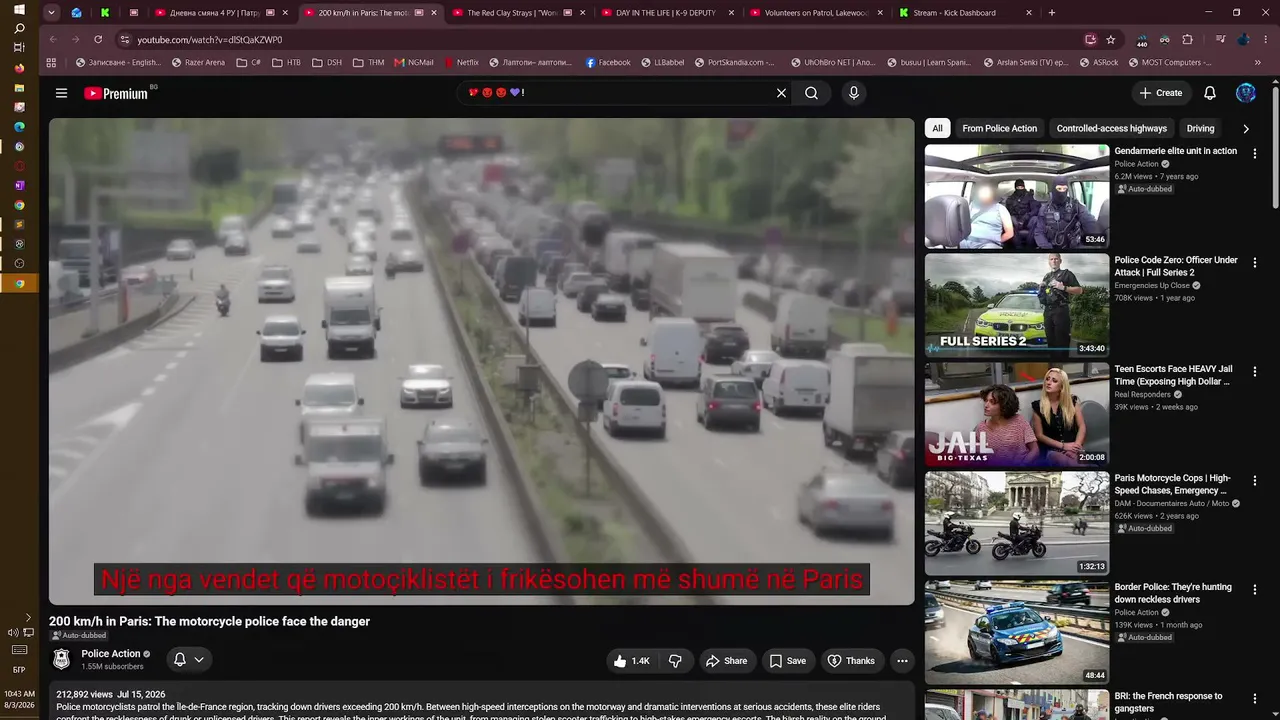Click the address bar URL
This screenshot has height=720, width=1280.
coord(210,40)
